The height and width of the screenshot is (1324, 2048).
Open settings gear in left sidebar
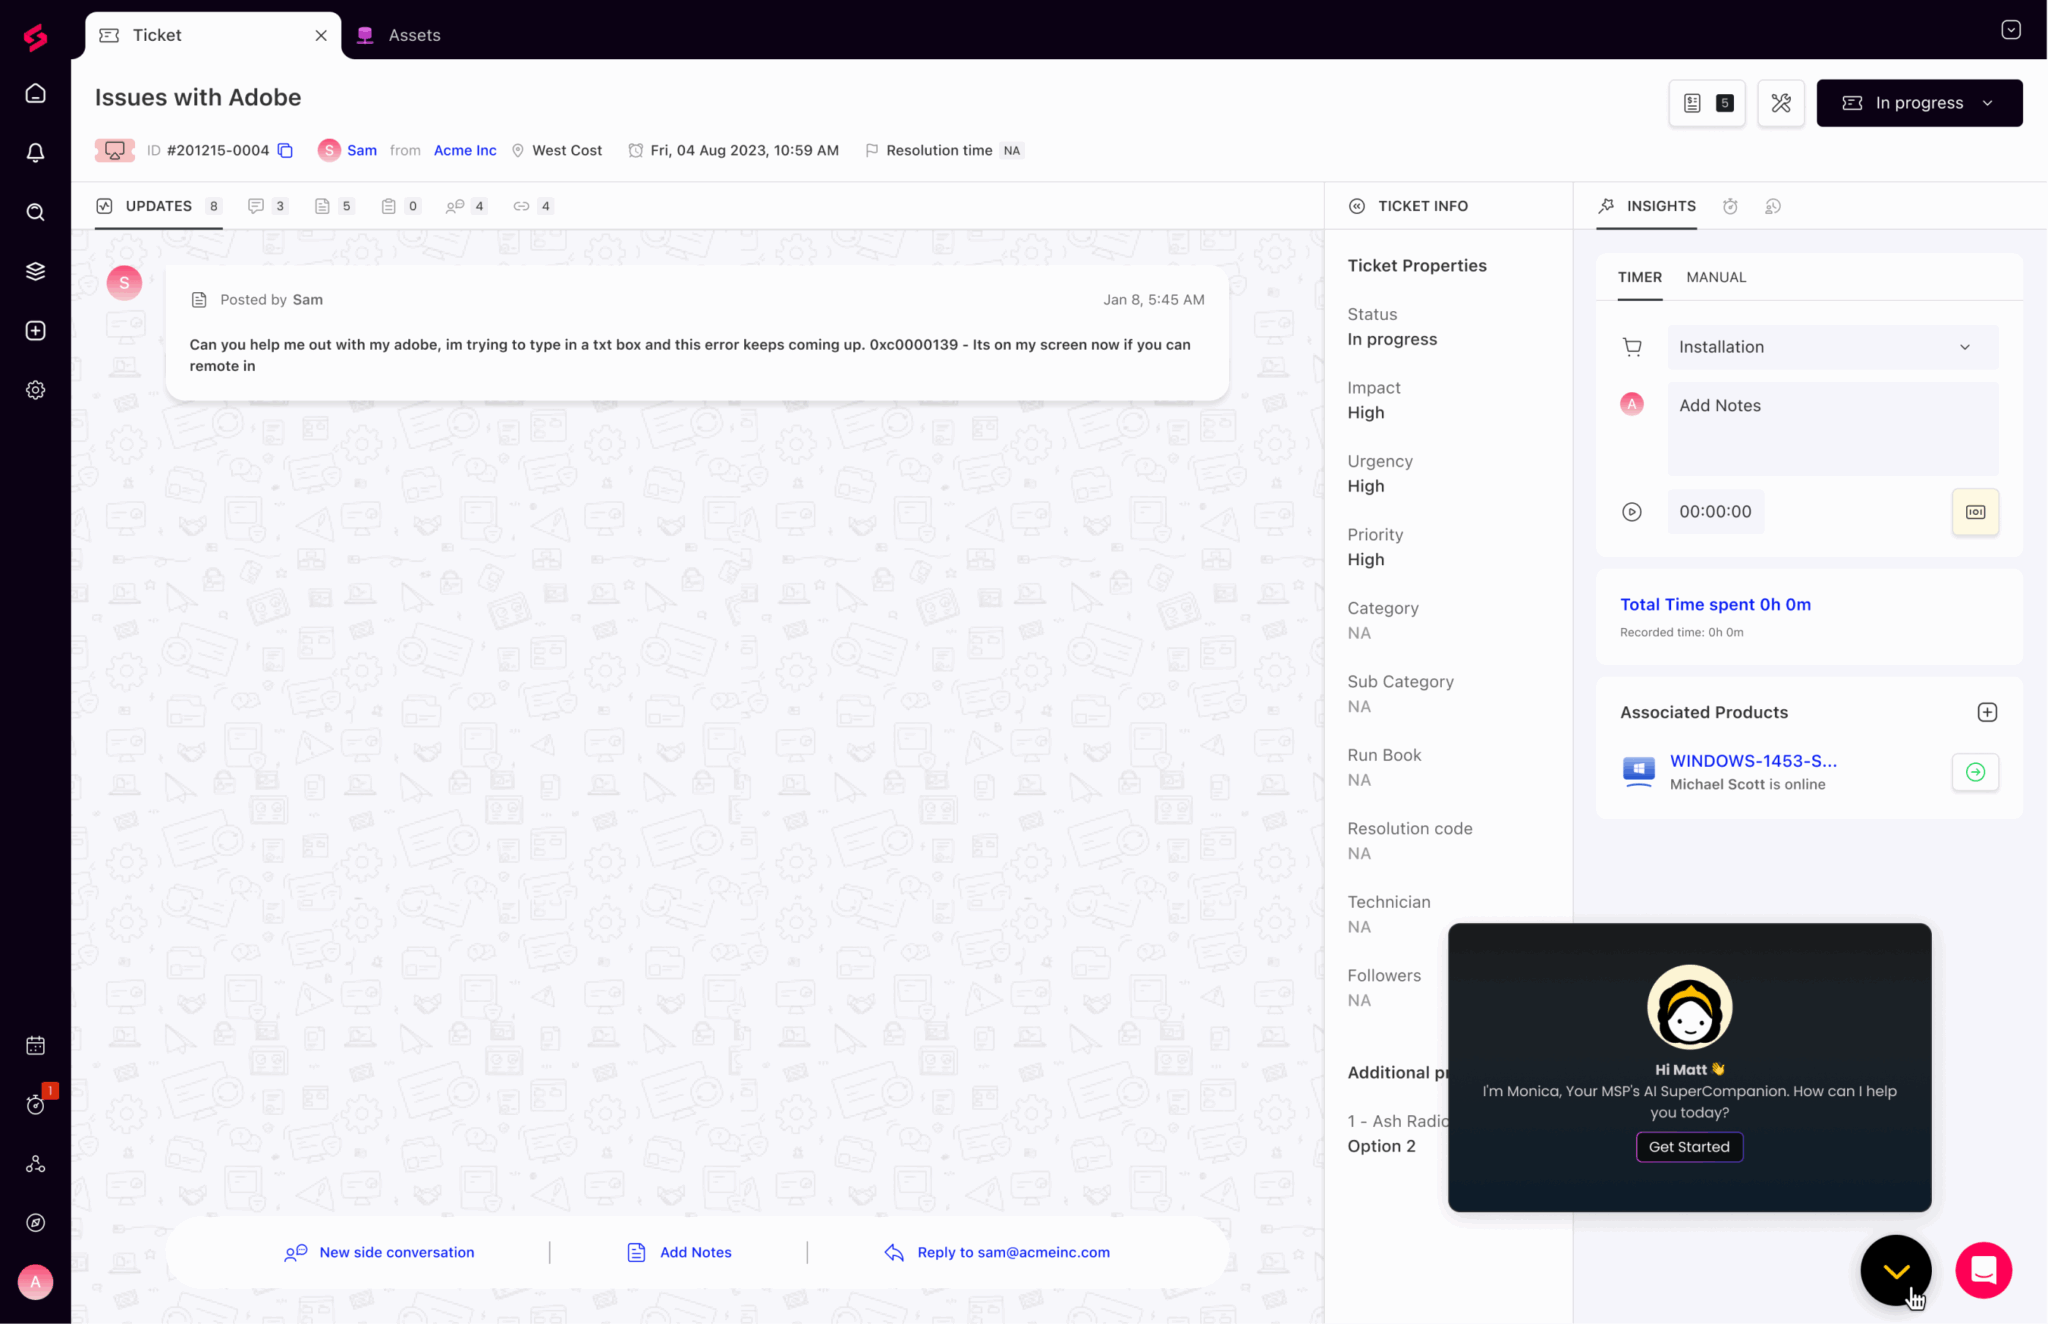click(x=35, y=390)
